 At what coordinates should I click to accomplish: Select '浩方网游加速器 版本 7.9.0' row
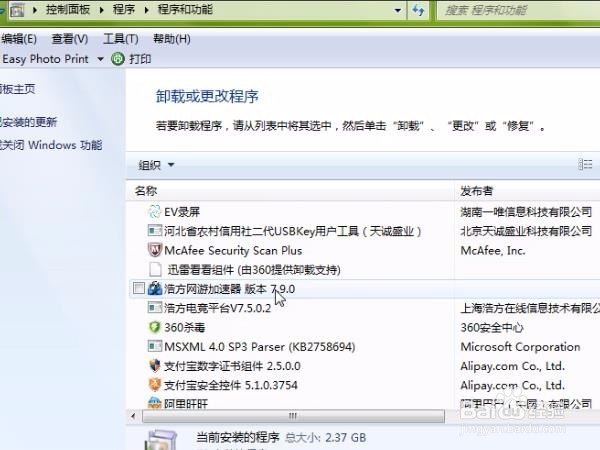tap(230, 289)
